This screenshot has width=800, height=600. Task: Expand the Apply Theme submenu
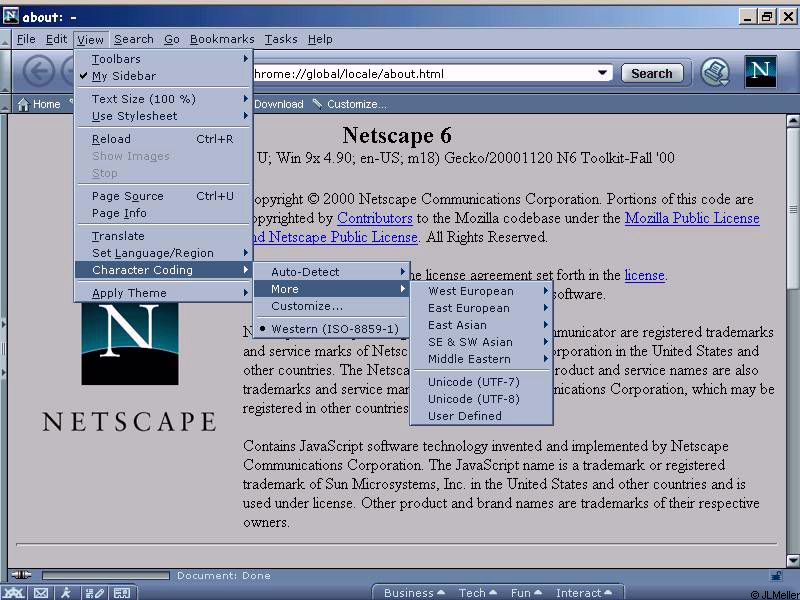click(x=163, y=293)
